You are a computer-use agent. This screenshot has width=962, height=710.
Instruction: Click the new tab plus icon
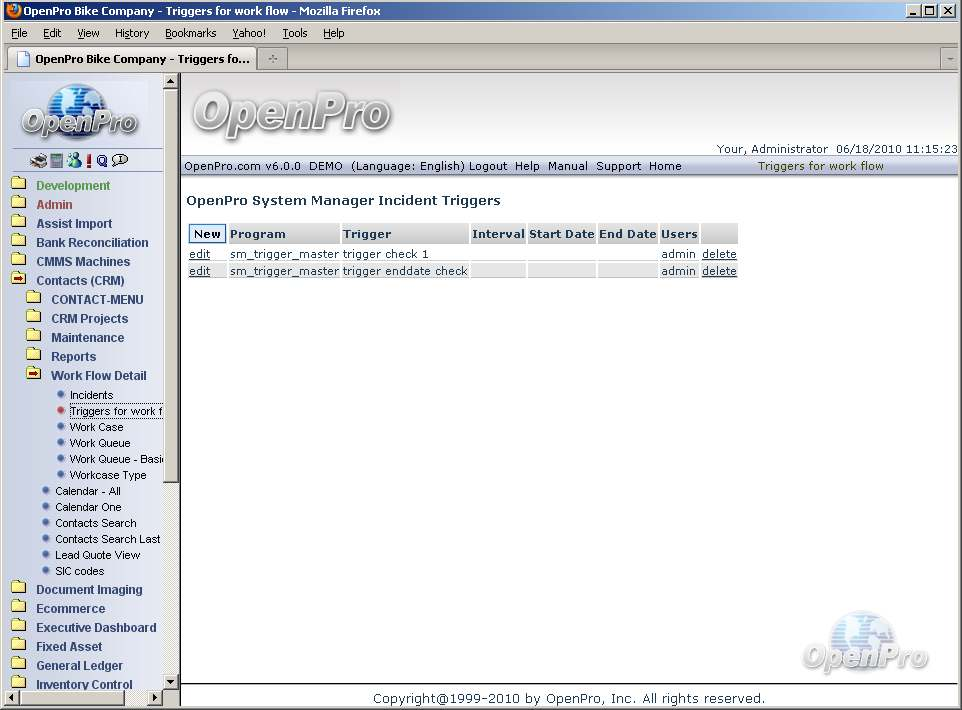click(272, 59)
